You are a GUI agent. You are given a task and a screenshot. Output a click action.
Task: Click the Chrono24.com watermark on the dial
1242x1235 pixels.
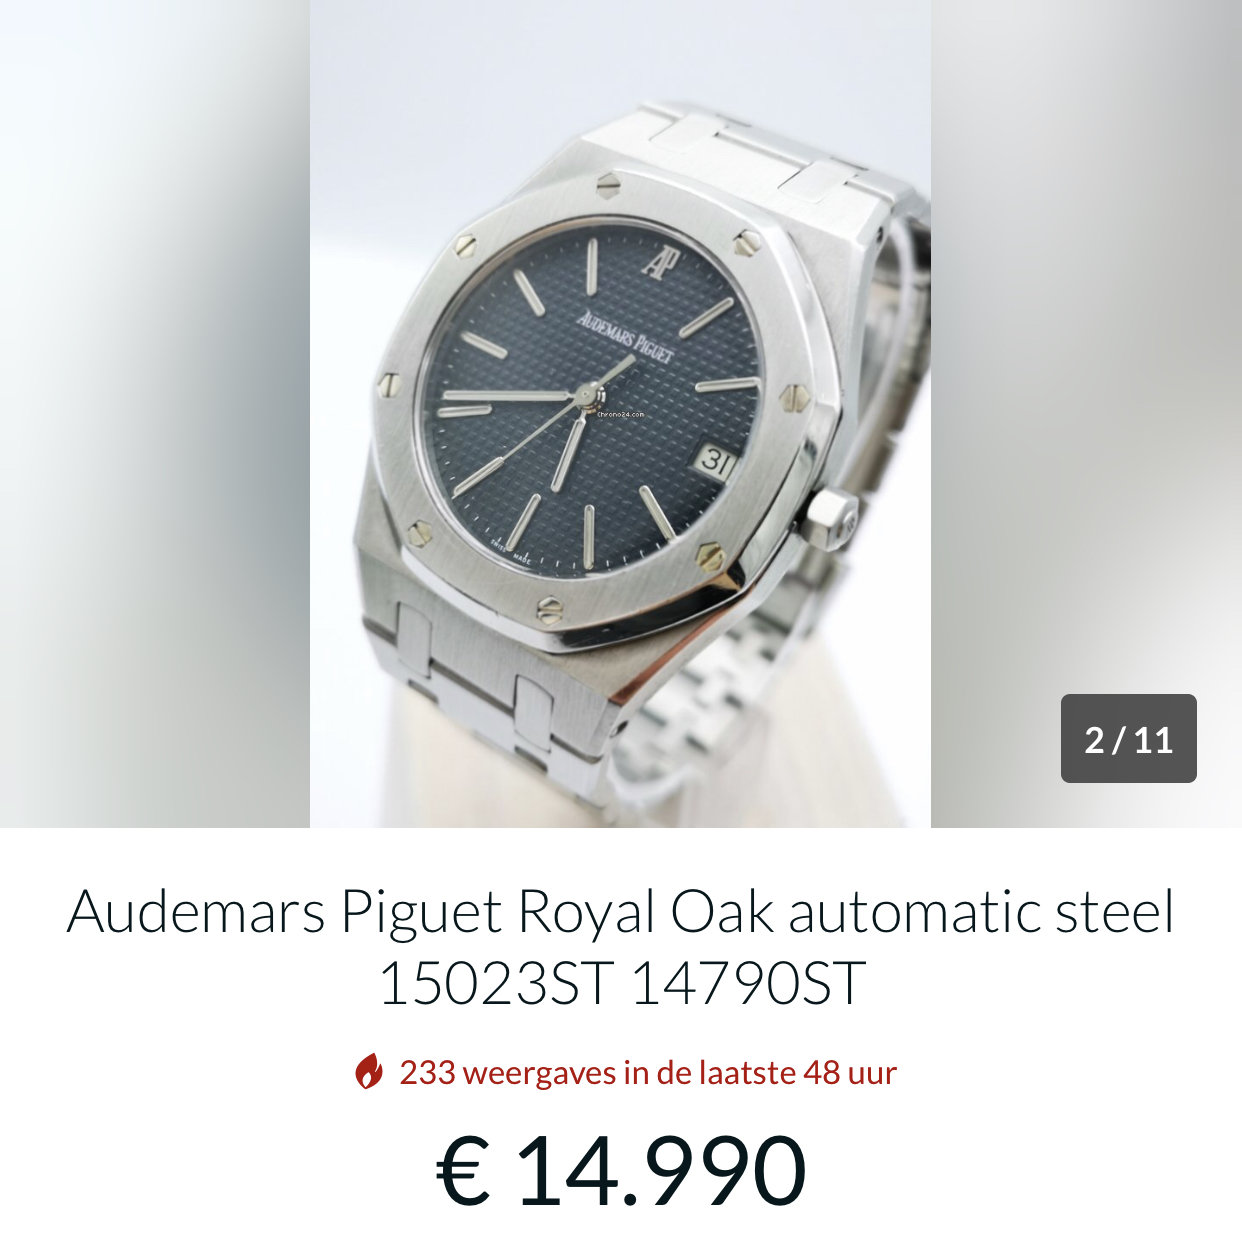click(x=621, y=413)
